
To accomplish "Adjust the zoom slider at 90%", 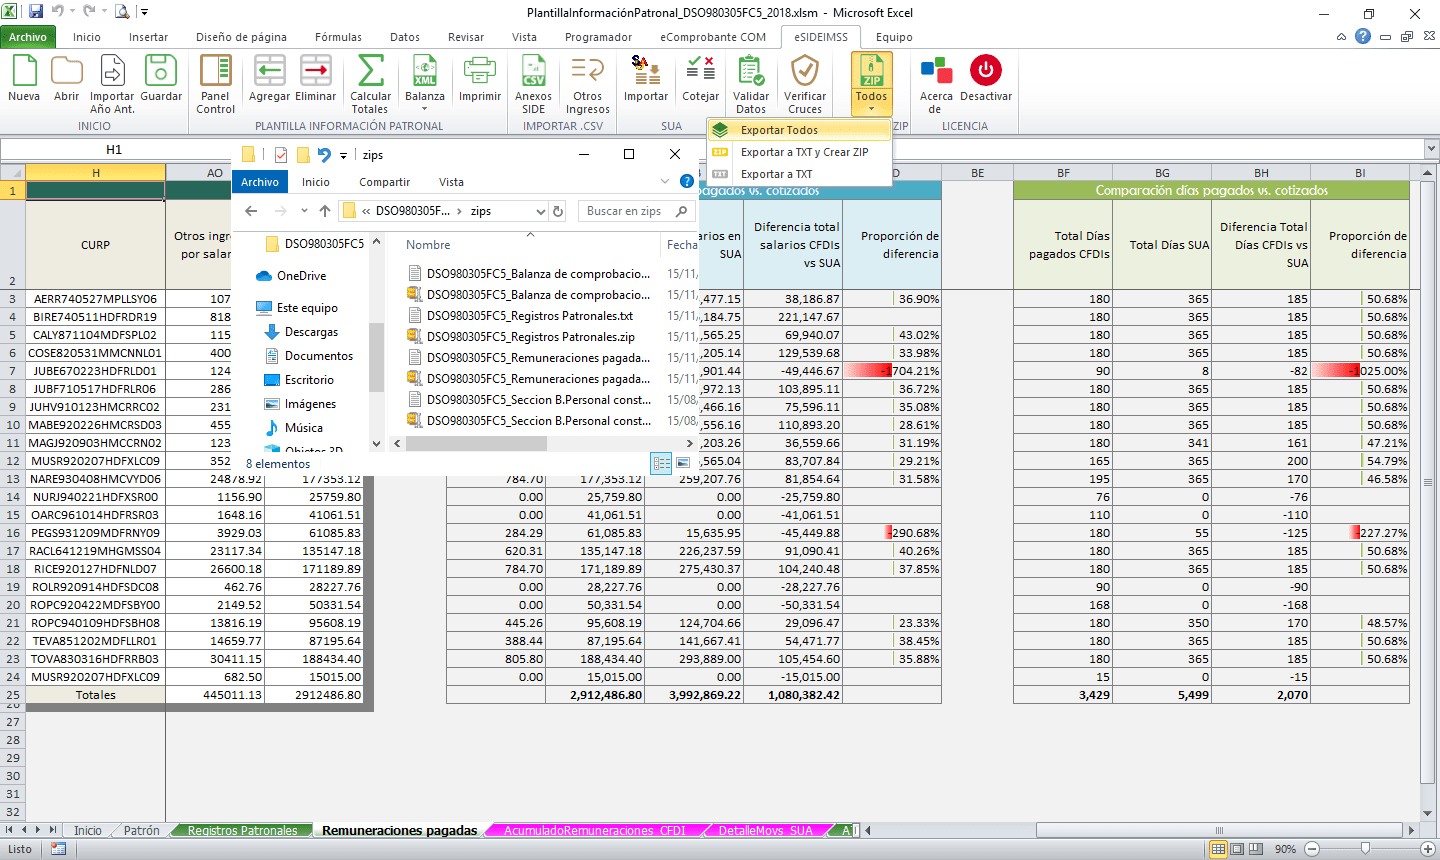I will tap(1365, 849).
